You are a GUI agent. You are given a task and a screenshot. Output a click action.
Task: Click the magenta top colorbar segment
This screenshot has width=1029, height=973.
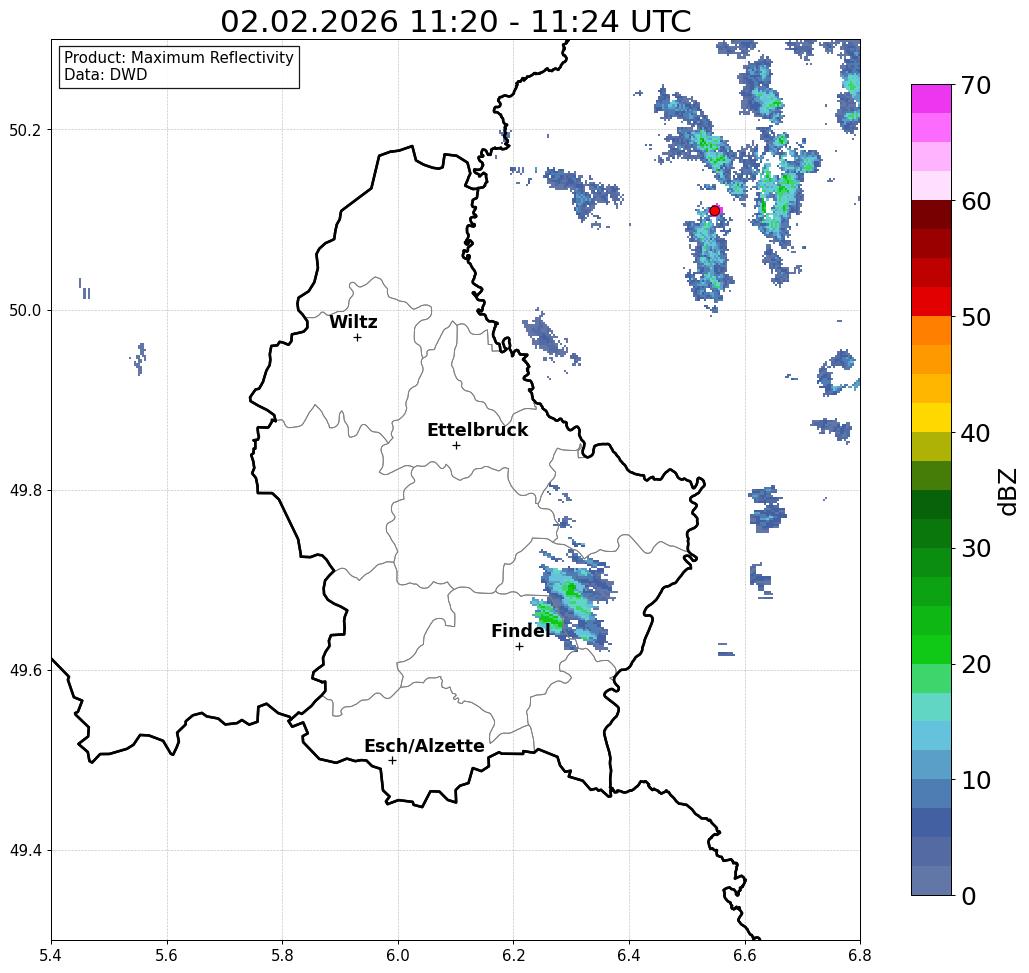(931, 99)
